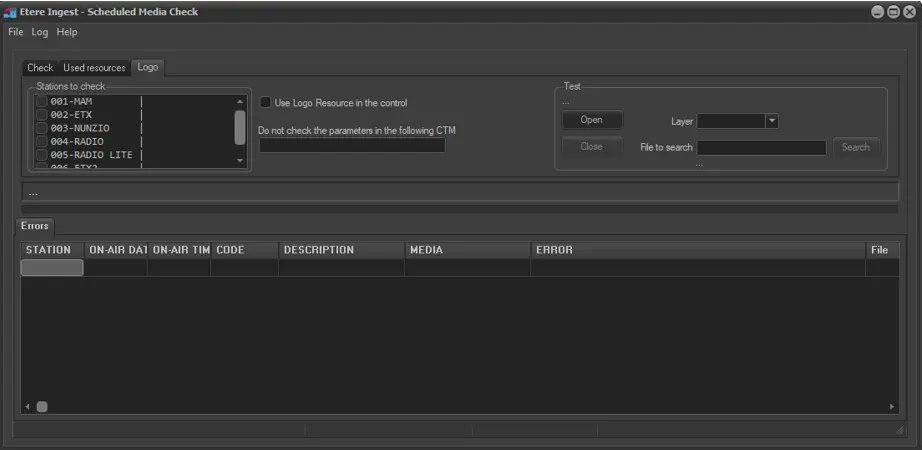
Task: Minimize the Scheduled Media Check window
Action: coord(877,12)
